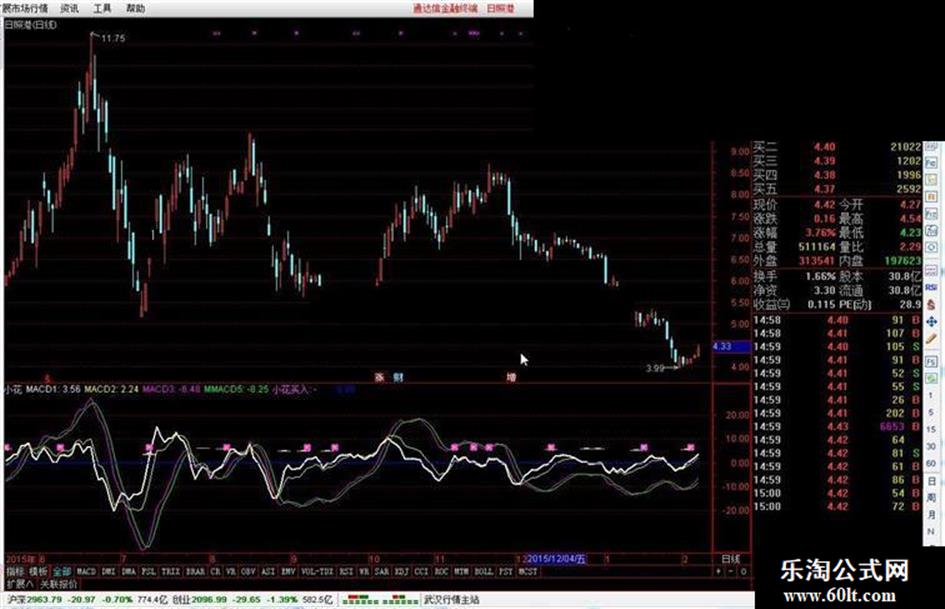The width and height of the screenshot is (945, 609).
Task: Switch to 5-minute period
Action: [932, 412]
